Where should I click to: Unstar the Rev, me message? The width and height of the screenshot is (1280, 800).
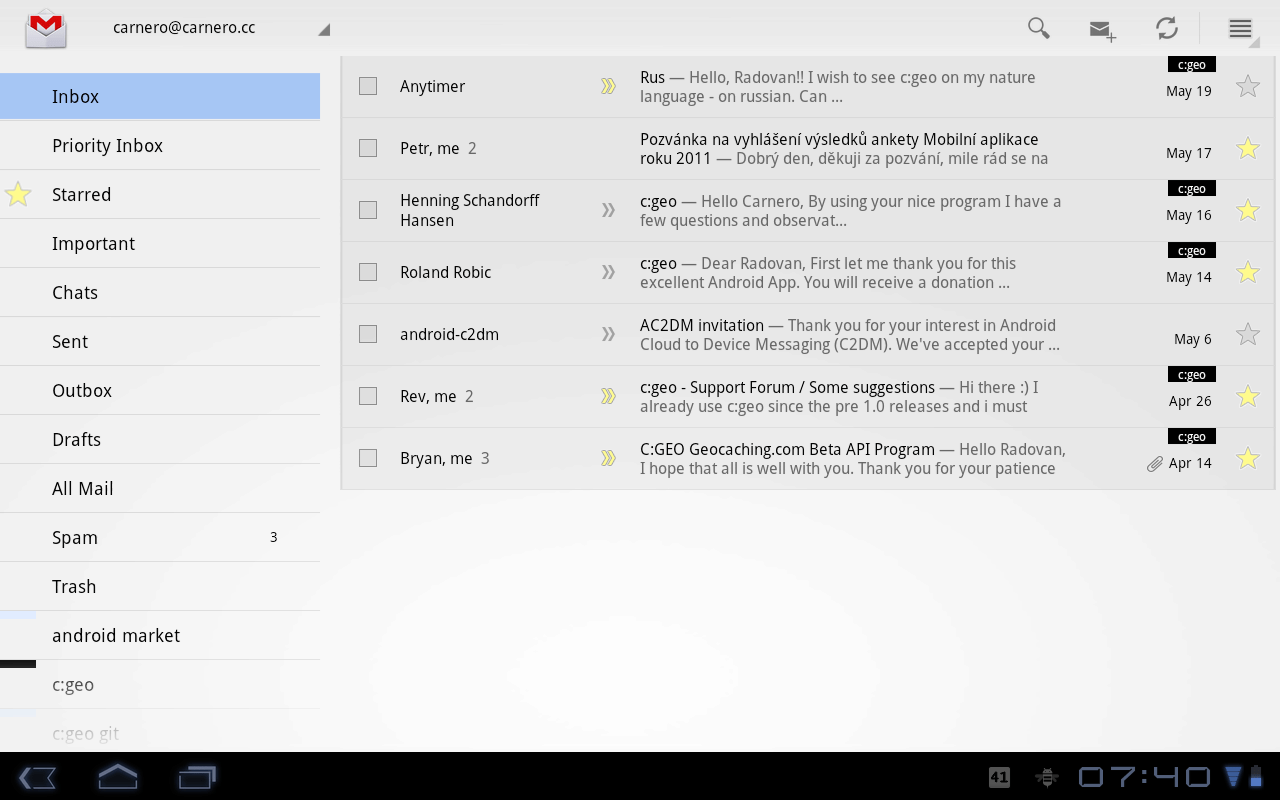tap(1247, 396)
